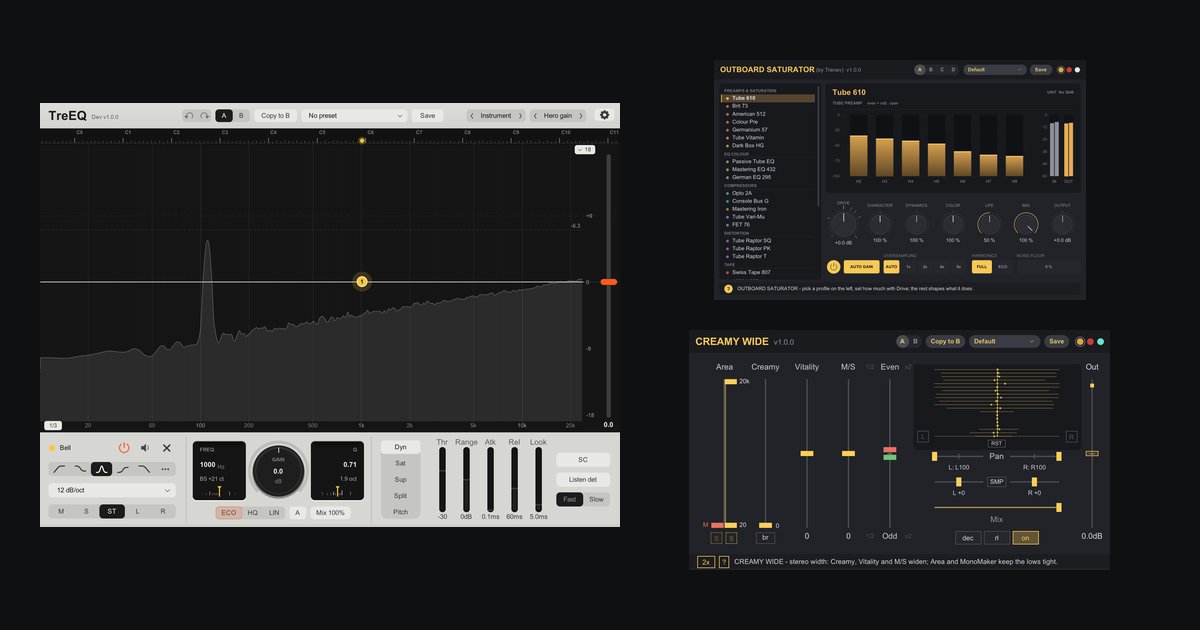1200x630 pixels.
Task: Previous Hero gain arrow in TreEQ
Action: point(535,116)
